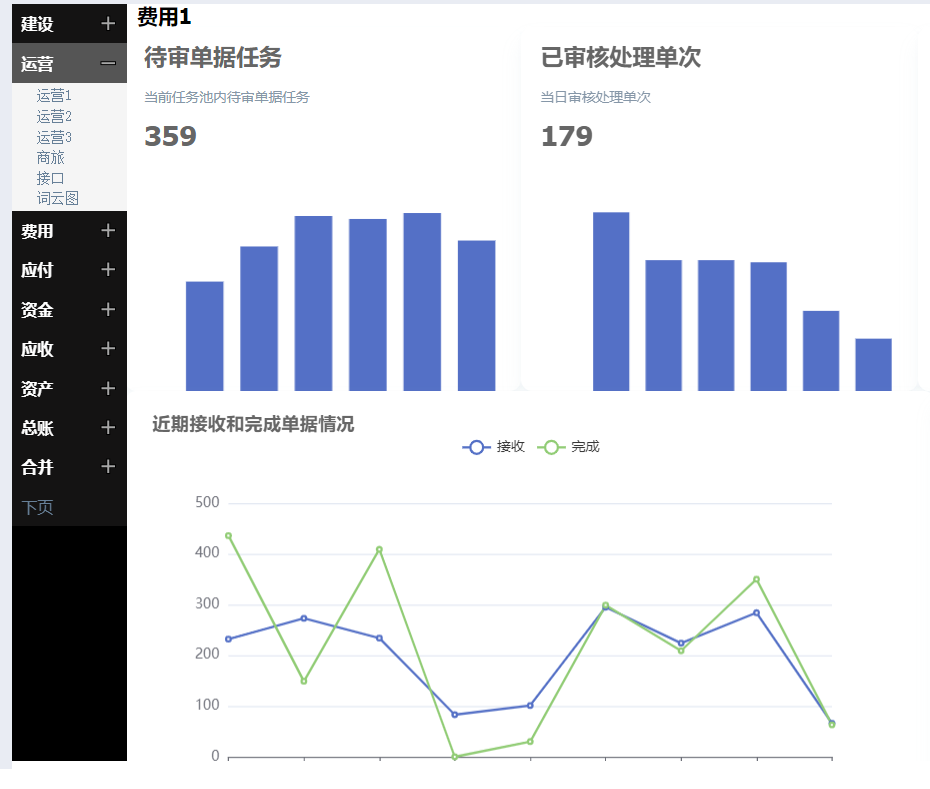Expand 应收 using the plus icon

108,349
